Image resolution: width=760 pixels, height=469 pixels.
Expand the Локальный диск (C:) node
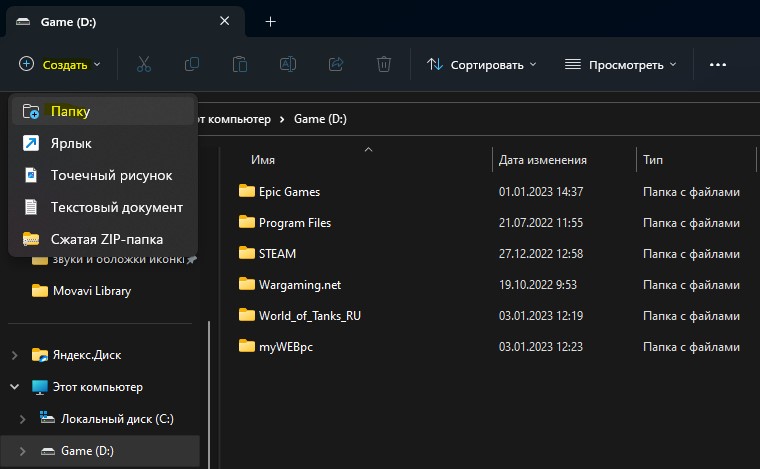click(22, 419)
